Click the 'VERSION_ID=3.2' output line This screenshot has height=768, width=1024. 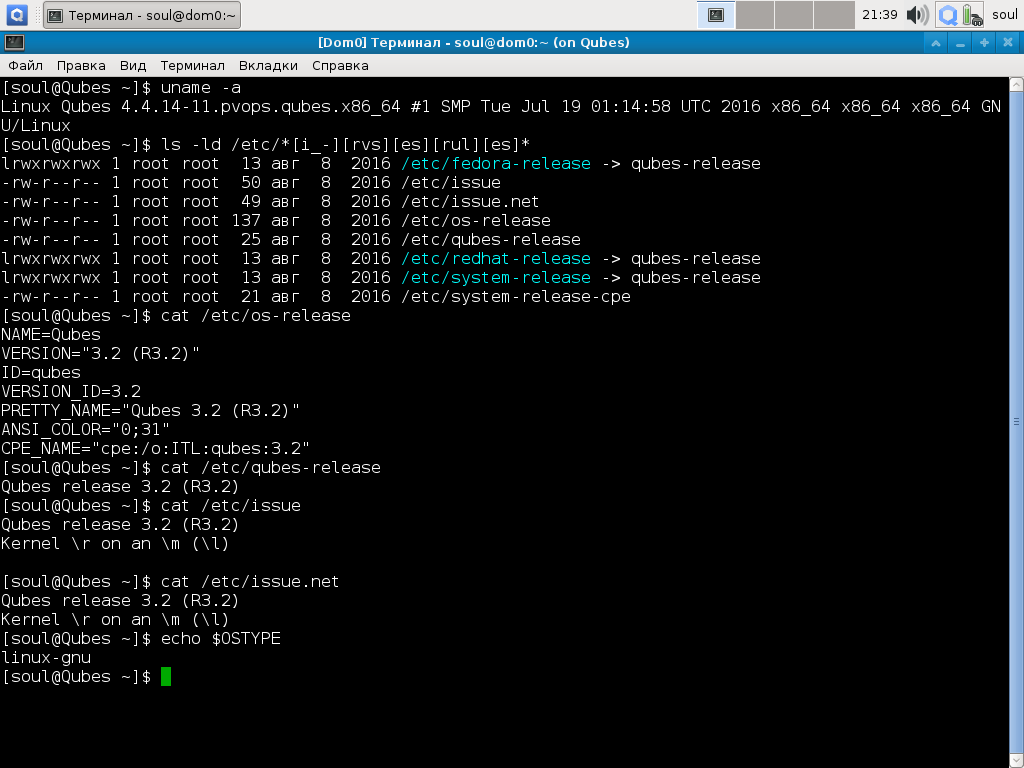(x=71, y=391)
